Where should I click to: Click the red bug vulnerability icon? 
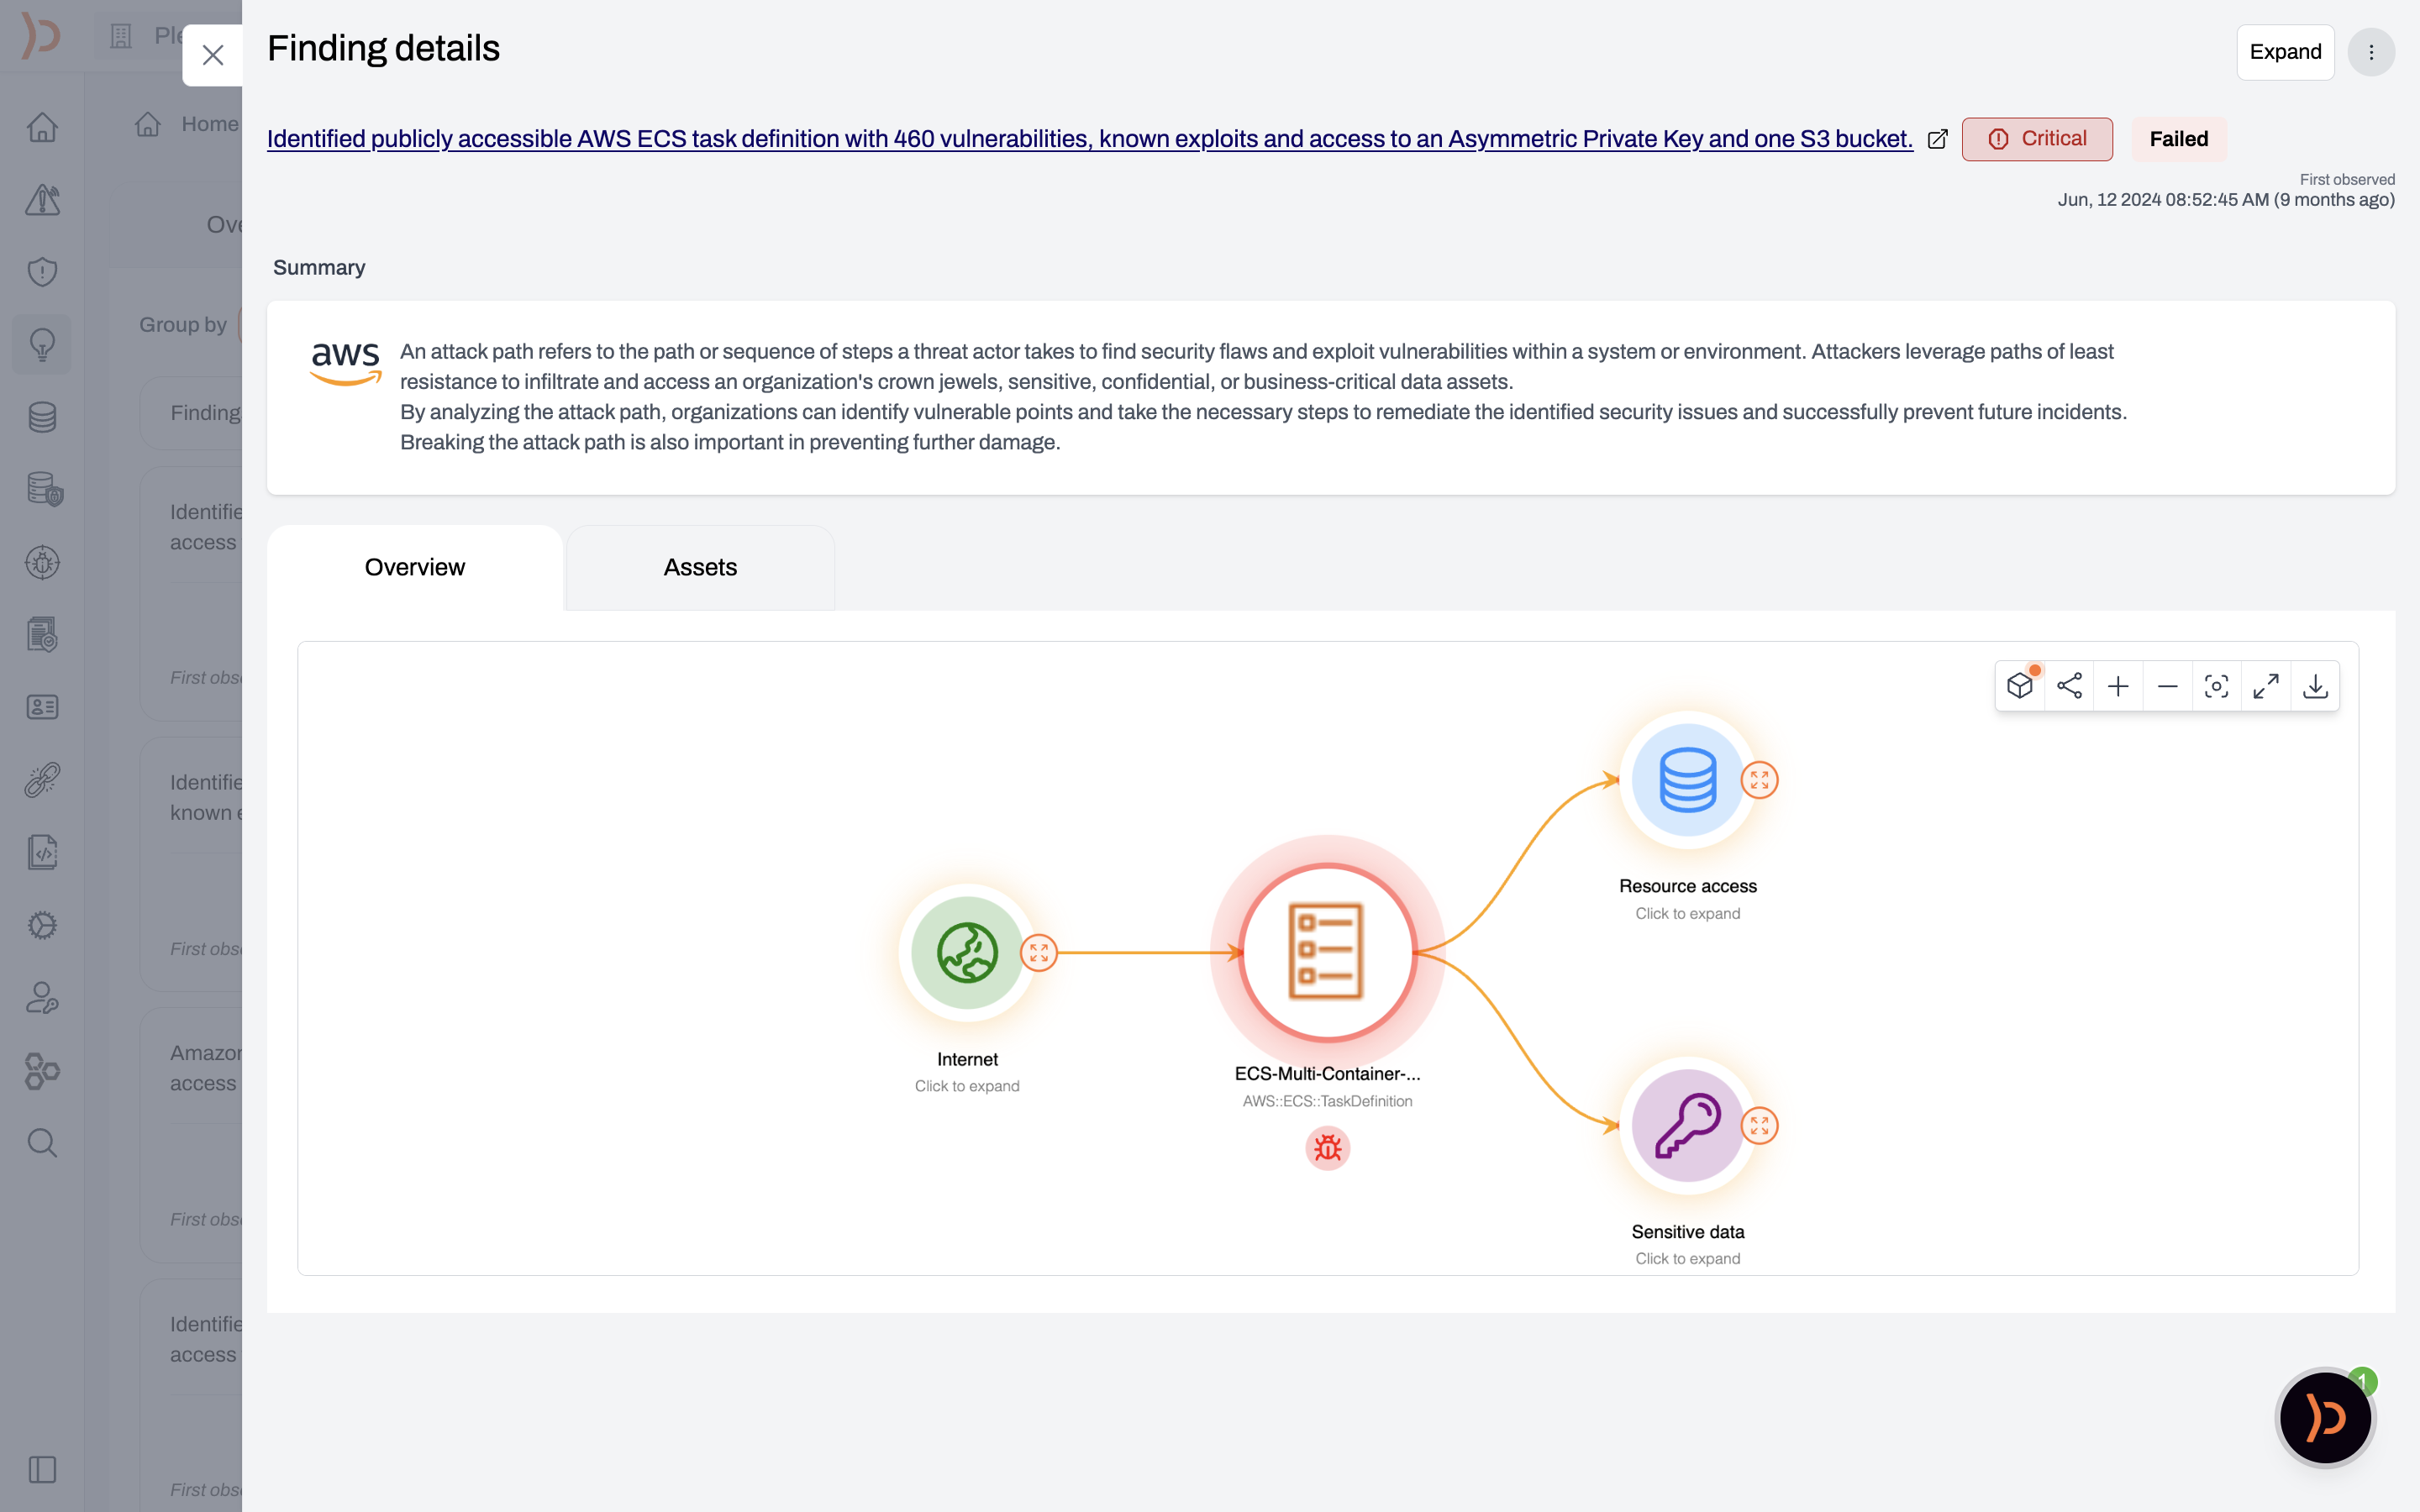click(x=1327, y=1148)
